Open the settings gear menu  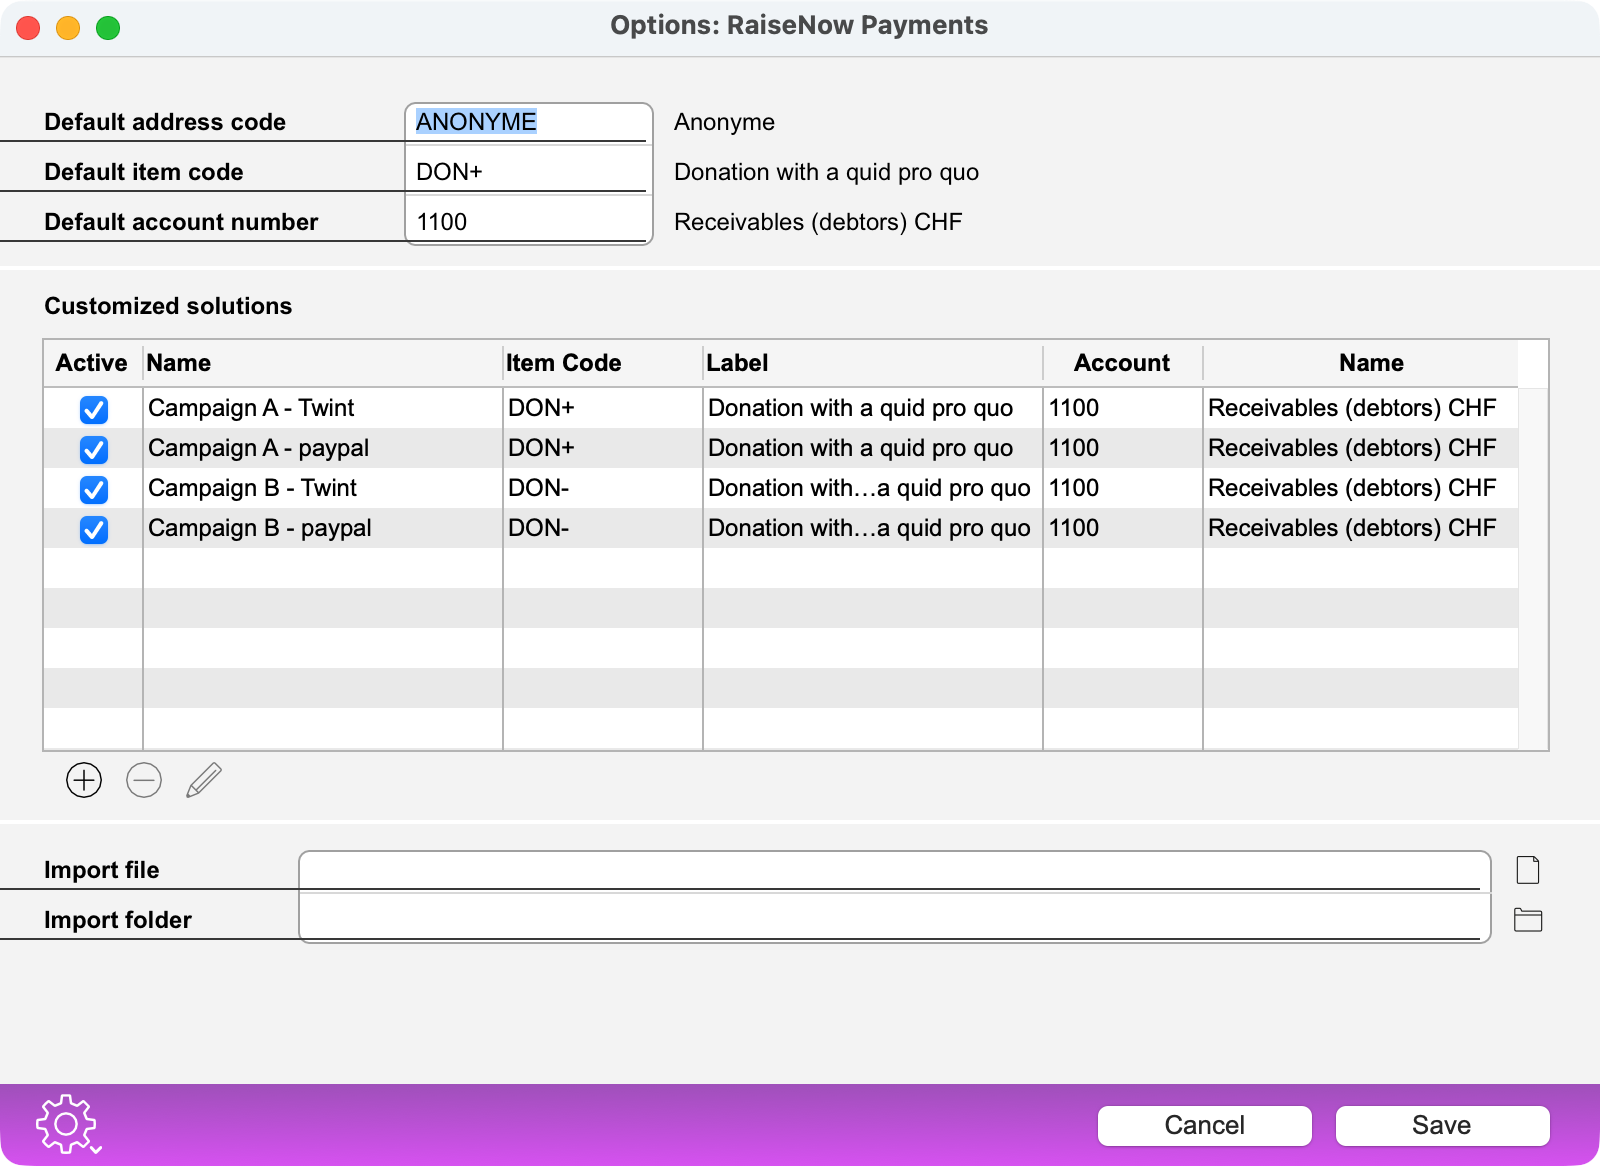pos(68,1125)
